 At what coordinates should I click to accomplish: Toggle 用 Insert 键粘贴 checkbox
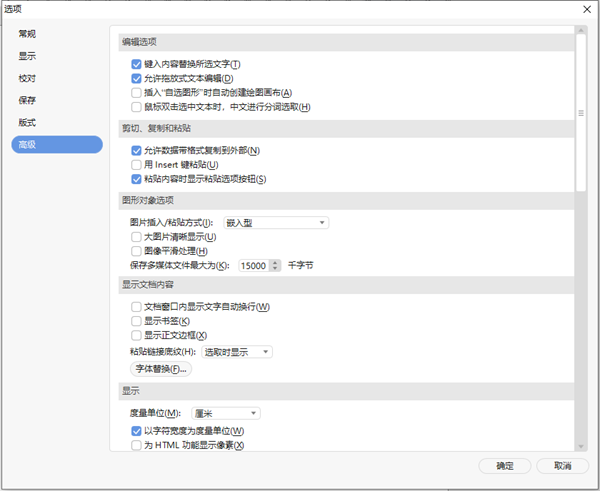(x=136, y=164)
